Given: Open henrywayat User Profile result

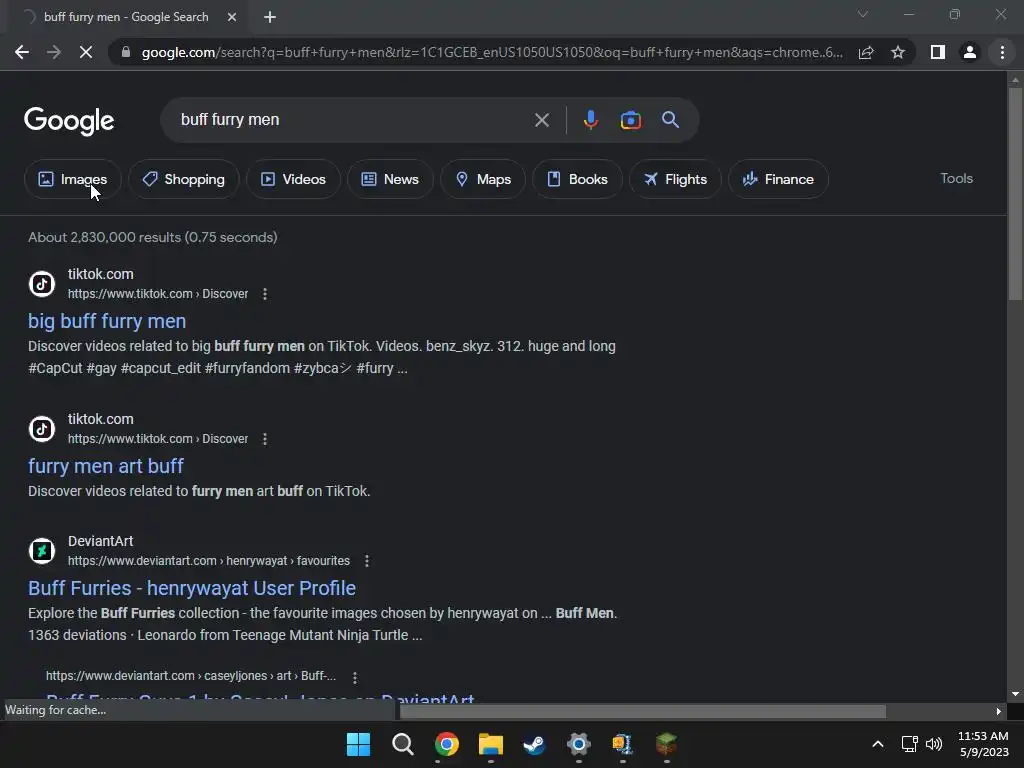Looking at the screenshot, I should coord(192,588).
